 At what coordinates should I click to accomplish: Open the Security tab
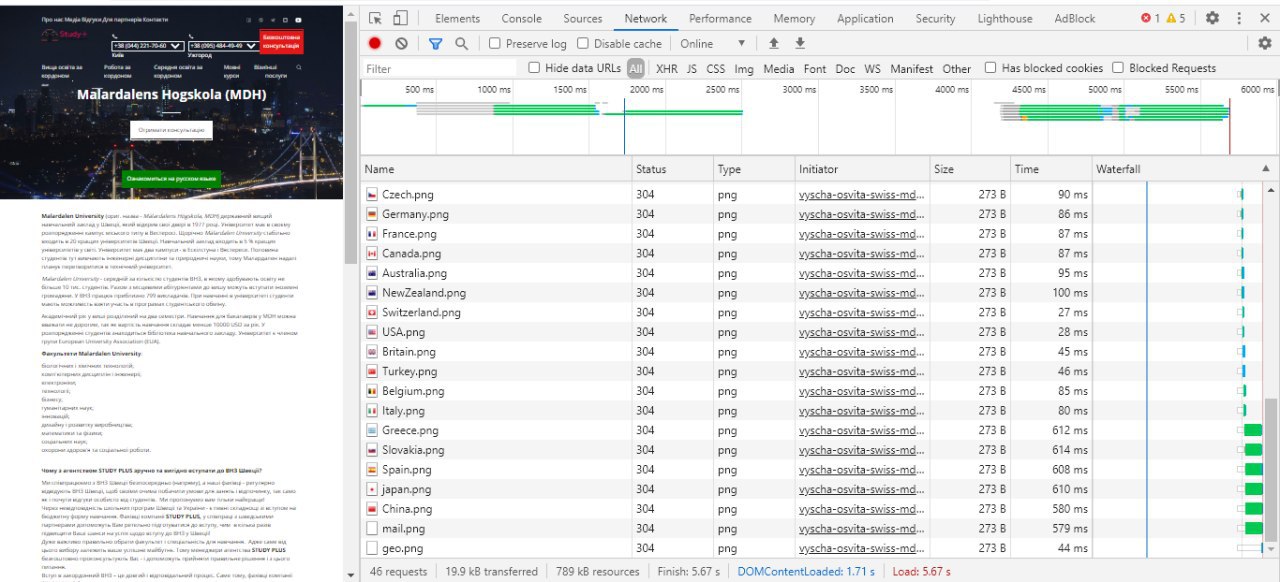(935, 18)
